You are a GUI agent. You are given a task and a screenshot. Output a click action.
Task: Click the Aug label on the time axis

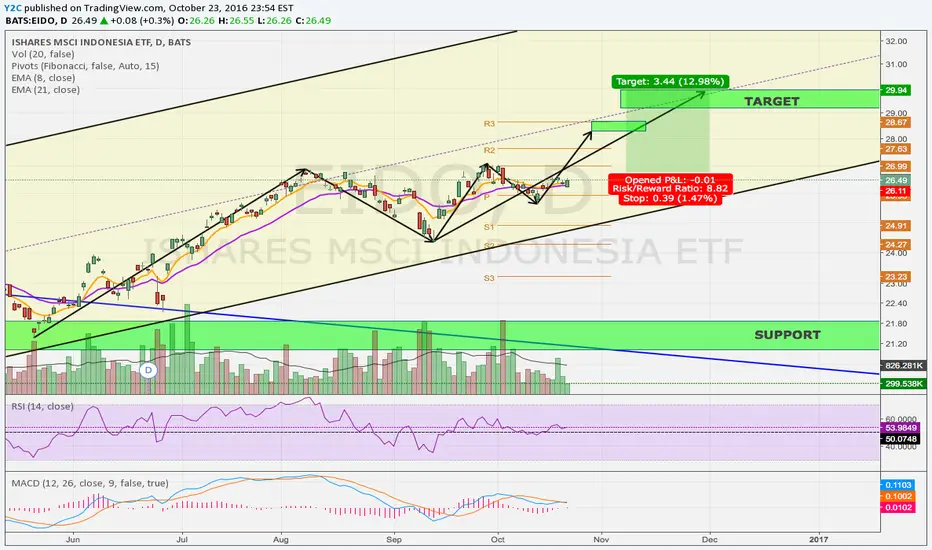tap(281, 540)
